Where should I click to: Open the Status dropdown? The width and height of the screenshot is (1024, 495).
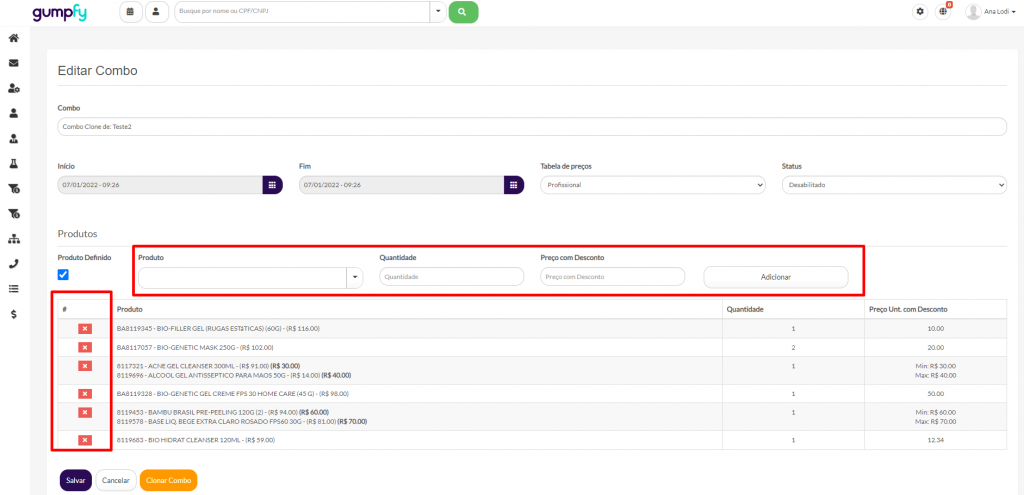pyautogui.click(x=893, y=185)
